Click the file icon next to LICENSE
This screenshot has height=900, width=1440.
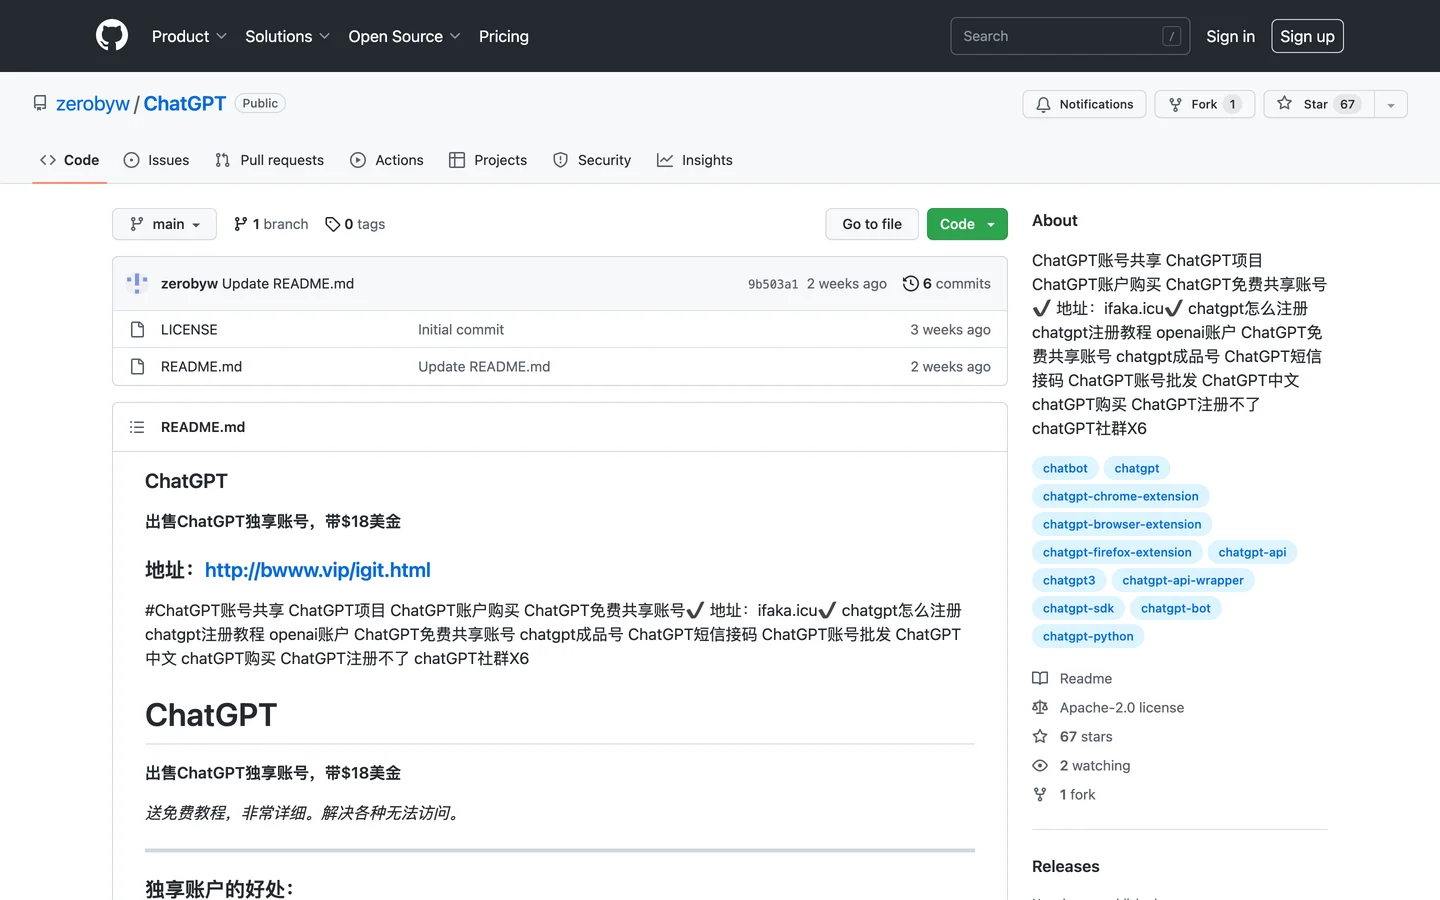pyautogui.click(x=137, y=329)
